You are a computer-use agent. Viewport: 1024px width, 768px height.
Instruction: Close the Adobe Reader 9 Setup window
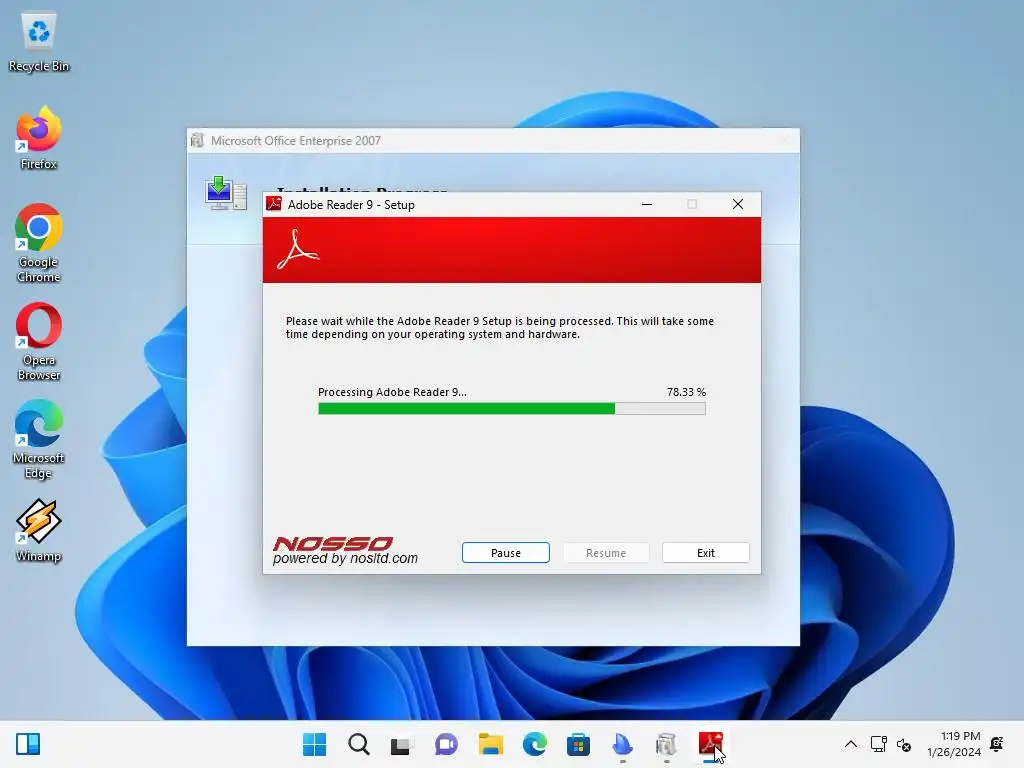(x=738, y=204)
